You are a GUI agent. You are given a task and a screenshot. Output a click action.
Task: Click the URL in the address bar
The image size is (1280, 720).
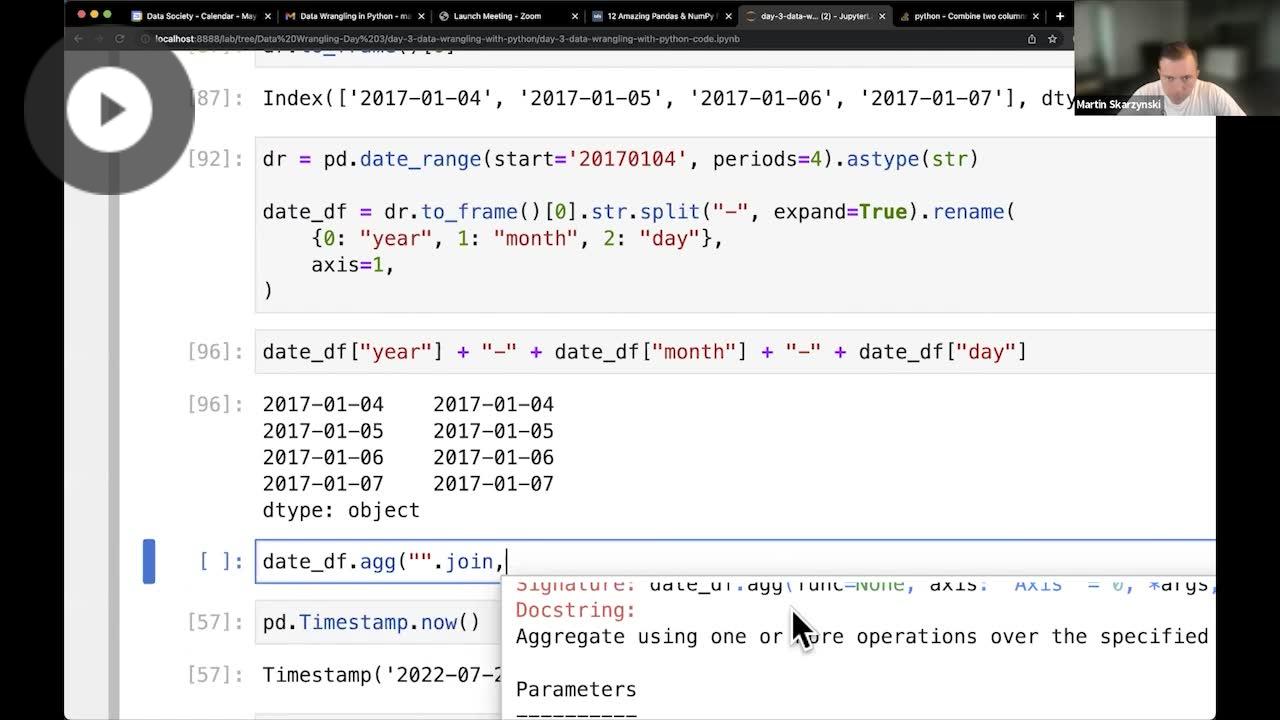[400, 39]
